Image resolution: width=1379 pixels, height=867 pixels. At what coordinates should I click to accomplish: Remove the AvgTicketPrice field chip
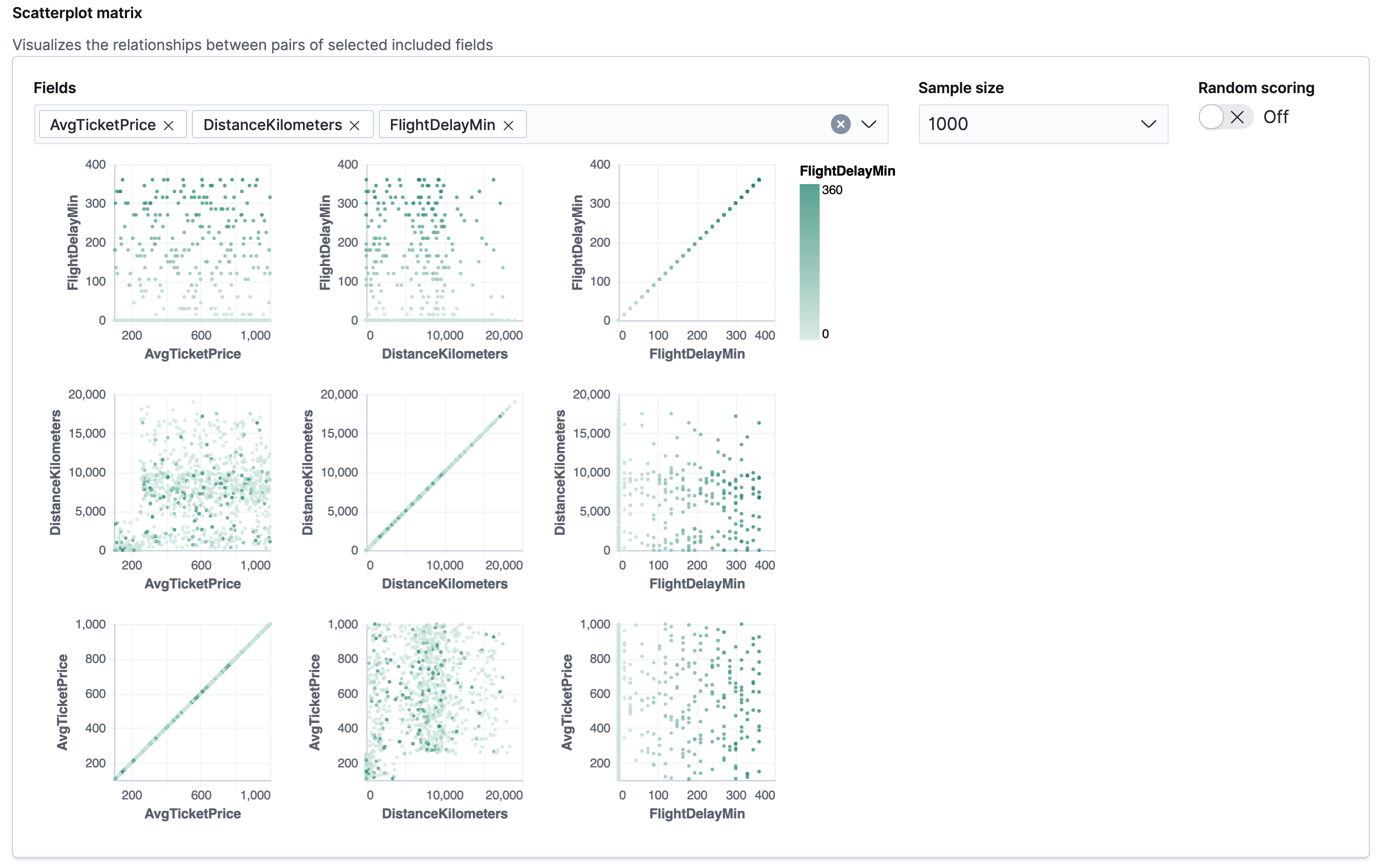pyautogui.click(x=170, y=124)
